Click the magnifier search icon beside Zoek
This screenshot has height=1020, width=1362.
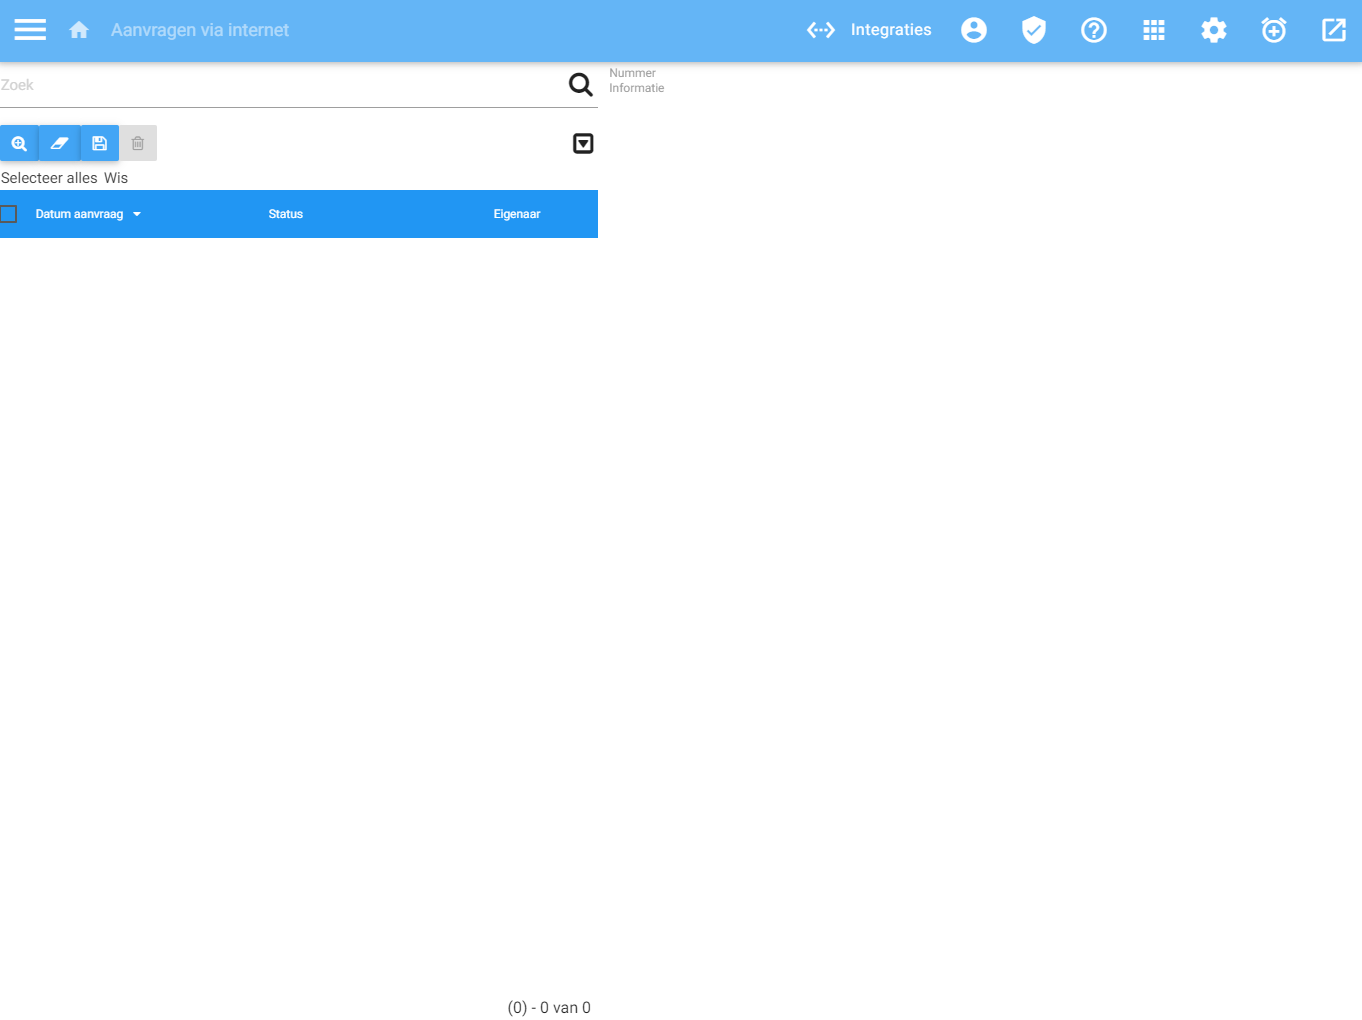pos(580,85)
